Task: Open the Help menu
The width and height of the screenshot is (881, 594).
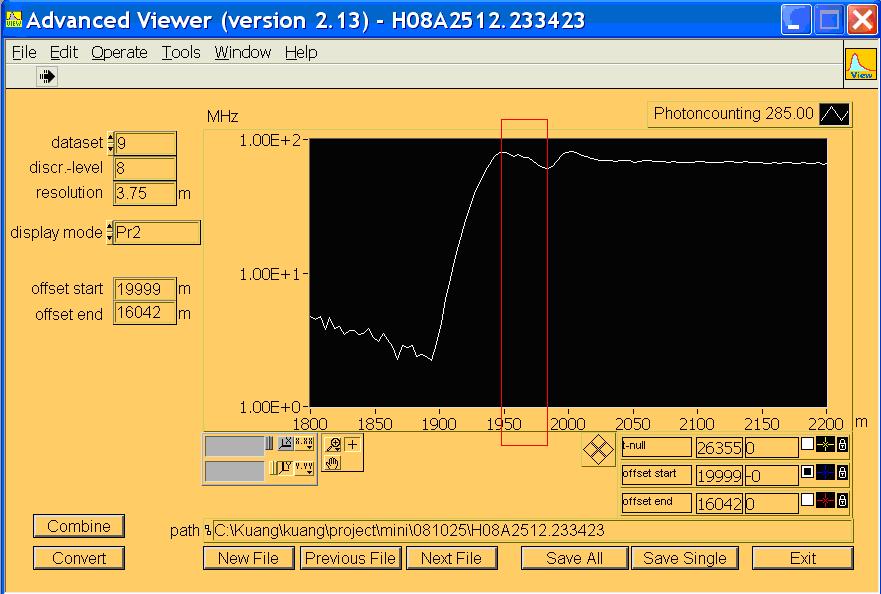Action: tap(301, 52)
